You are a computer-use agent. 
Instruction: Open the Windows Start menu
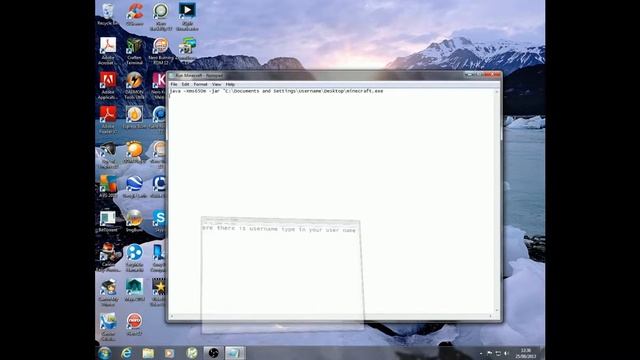click(x=104, y=353)
